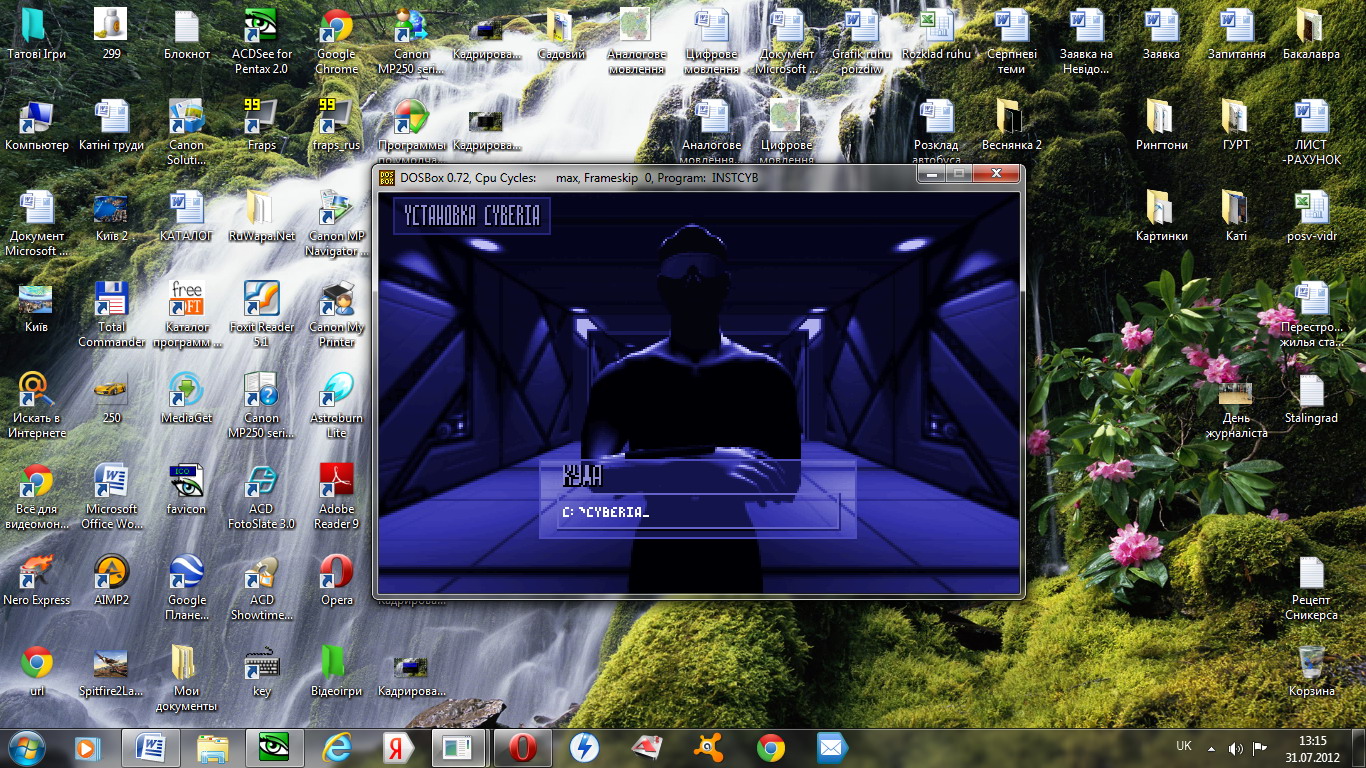Launch Total Commander from the desktop
Screen dimensions: 1366x768
coord(111,314)
